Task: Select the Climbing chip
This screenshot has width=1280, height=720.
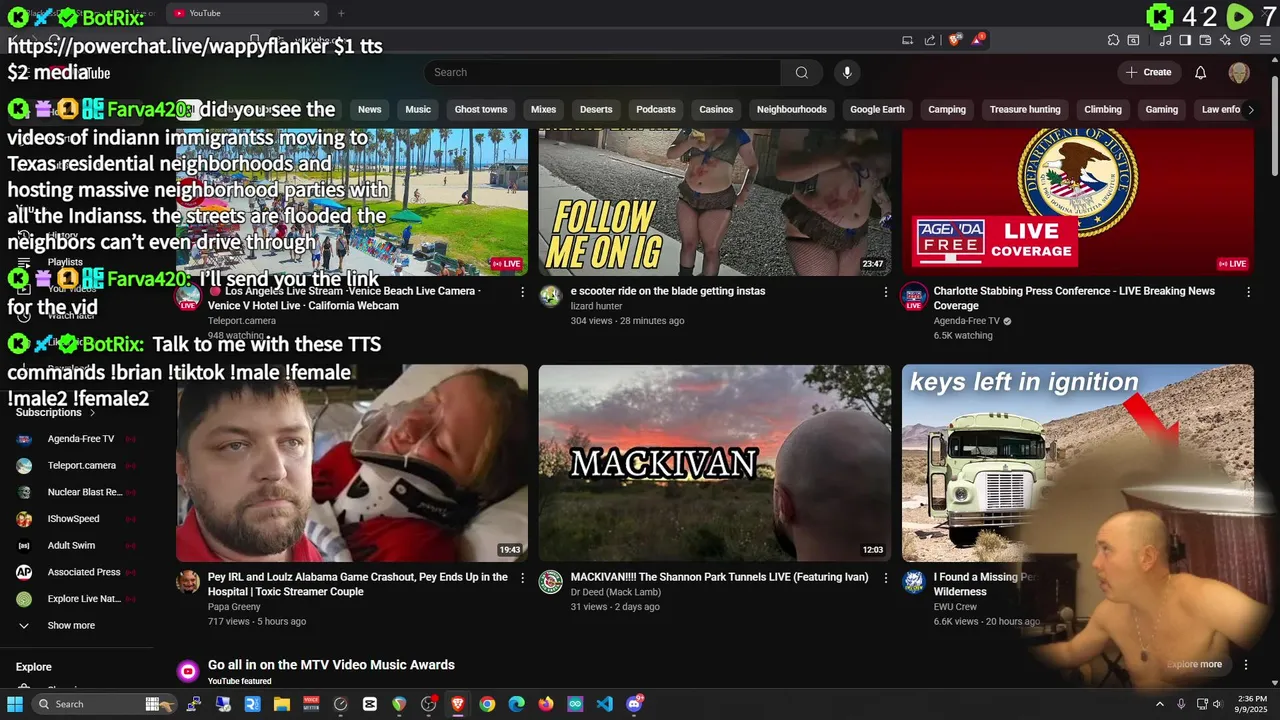Action: [x=1103, y=109]
